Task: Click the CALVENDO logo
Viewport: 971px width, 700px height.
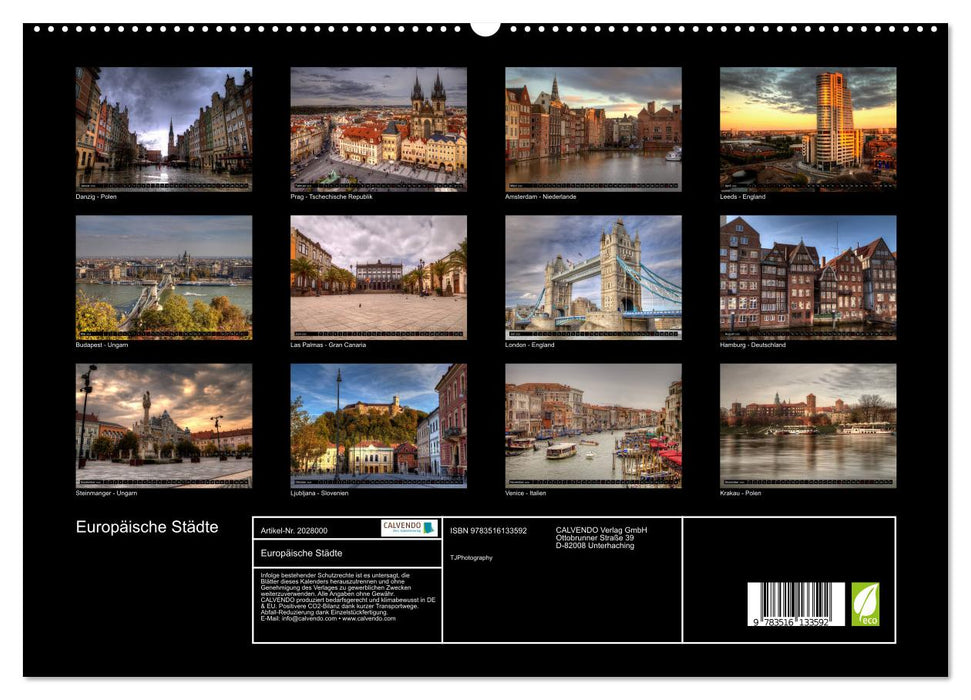Action: coord(408,528)
